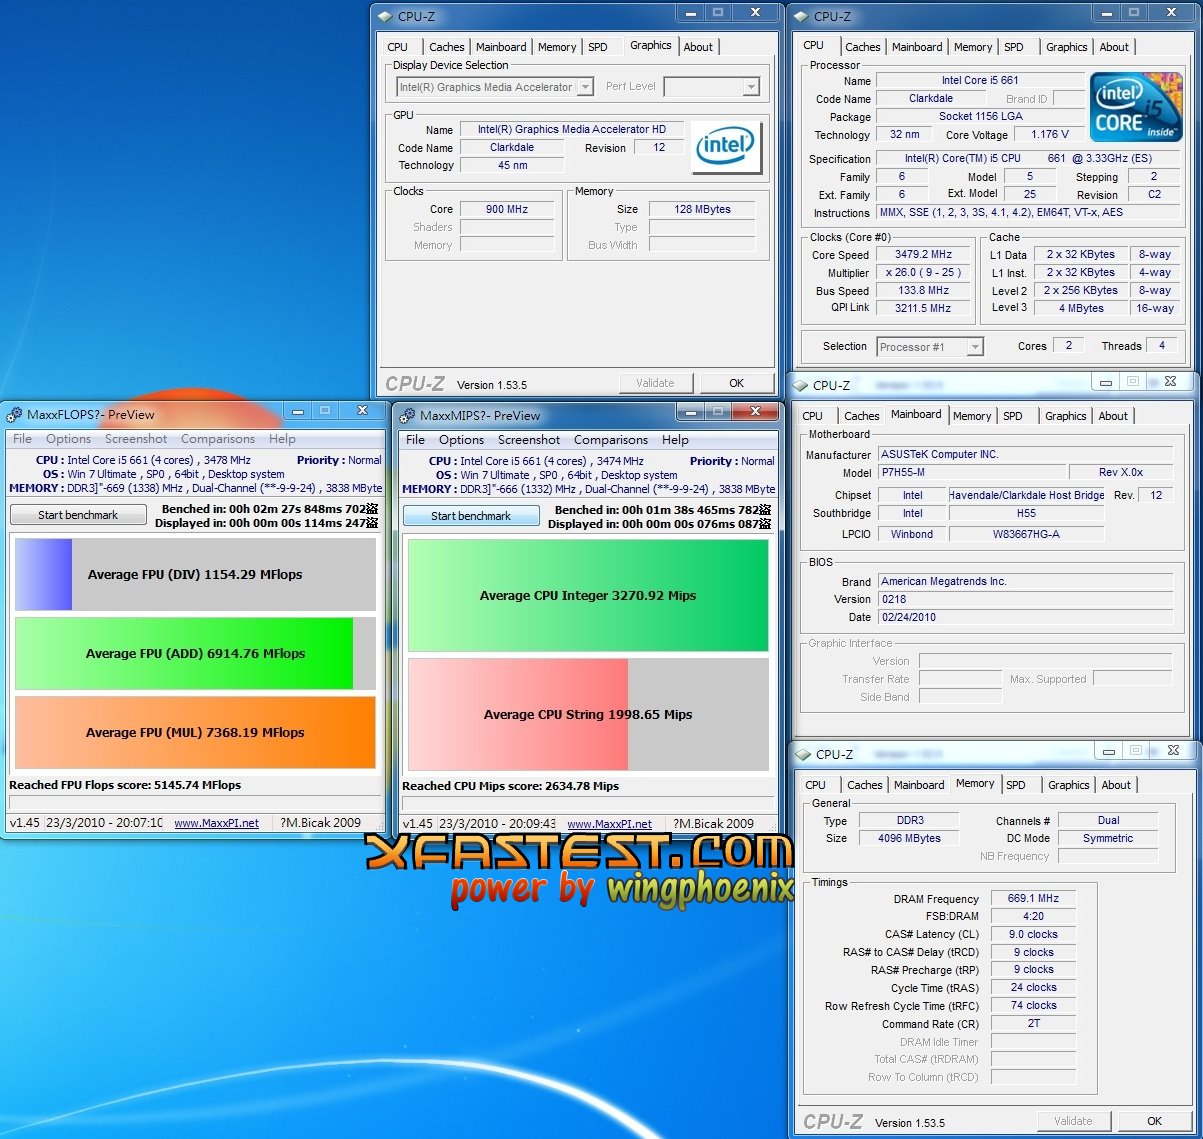Click the Bus Speed value '133.8 MHz'
The width and height of the screenshot is (1203, 1139).
point(923,290)
